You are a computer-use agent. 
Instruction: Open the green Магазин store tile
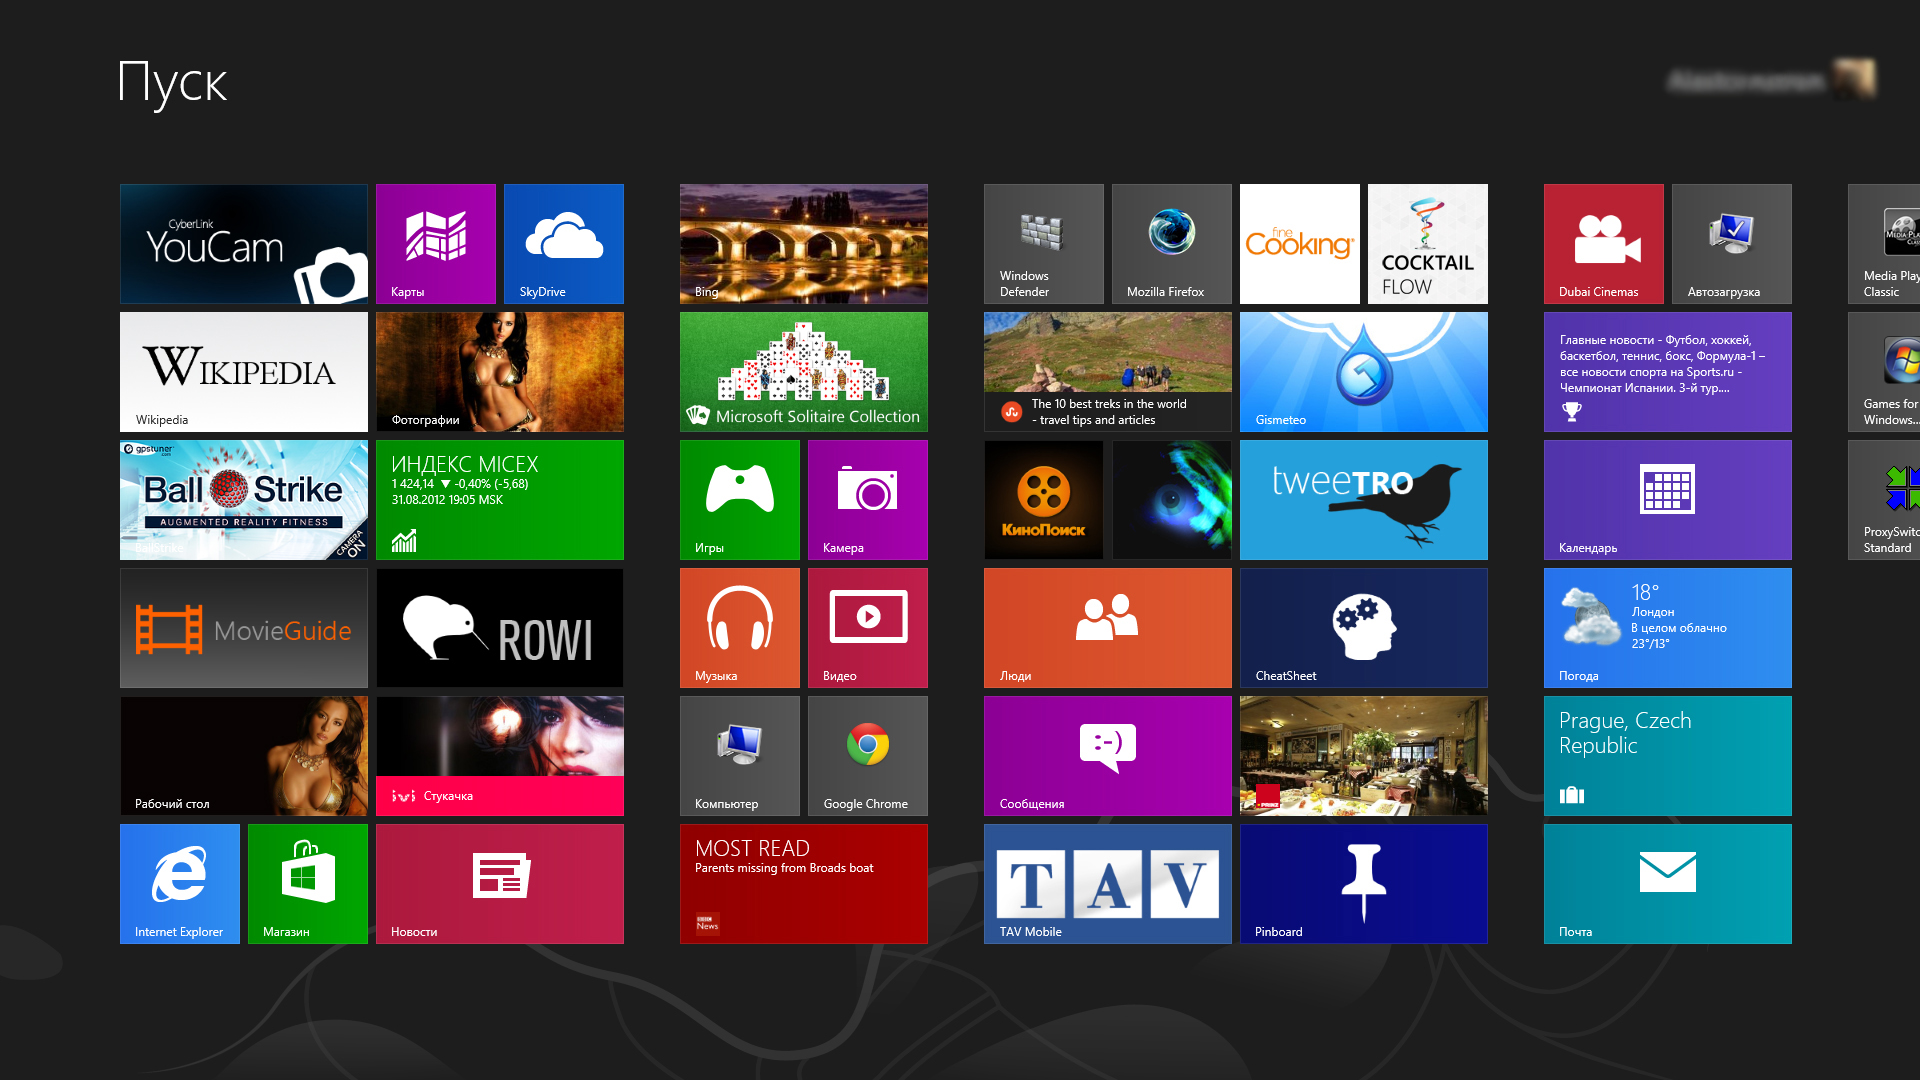click(x=307, y=883)
